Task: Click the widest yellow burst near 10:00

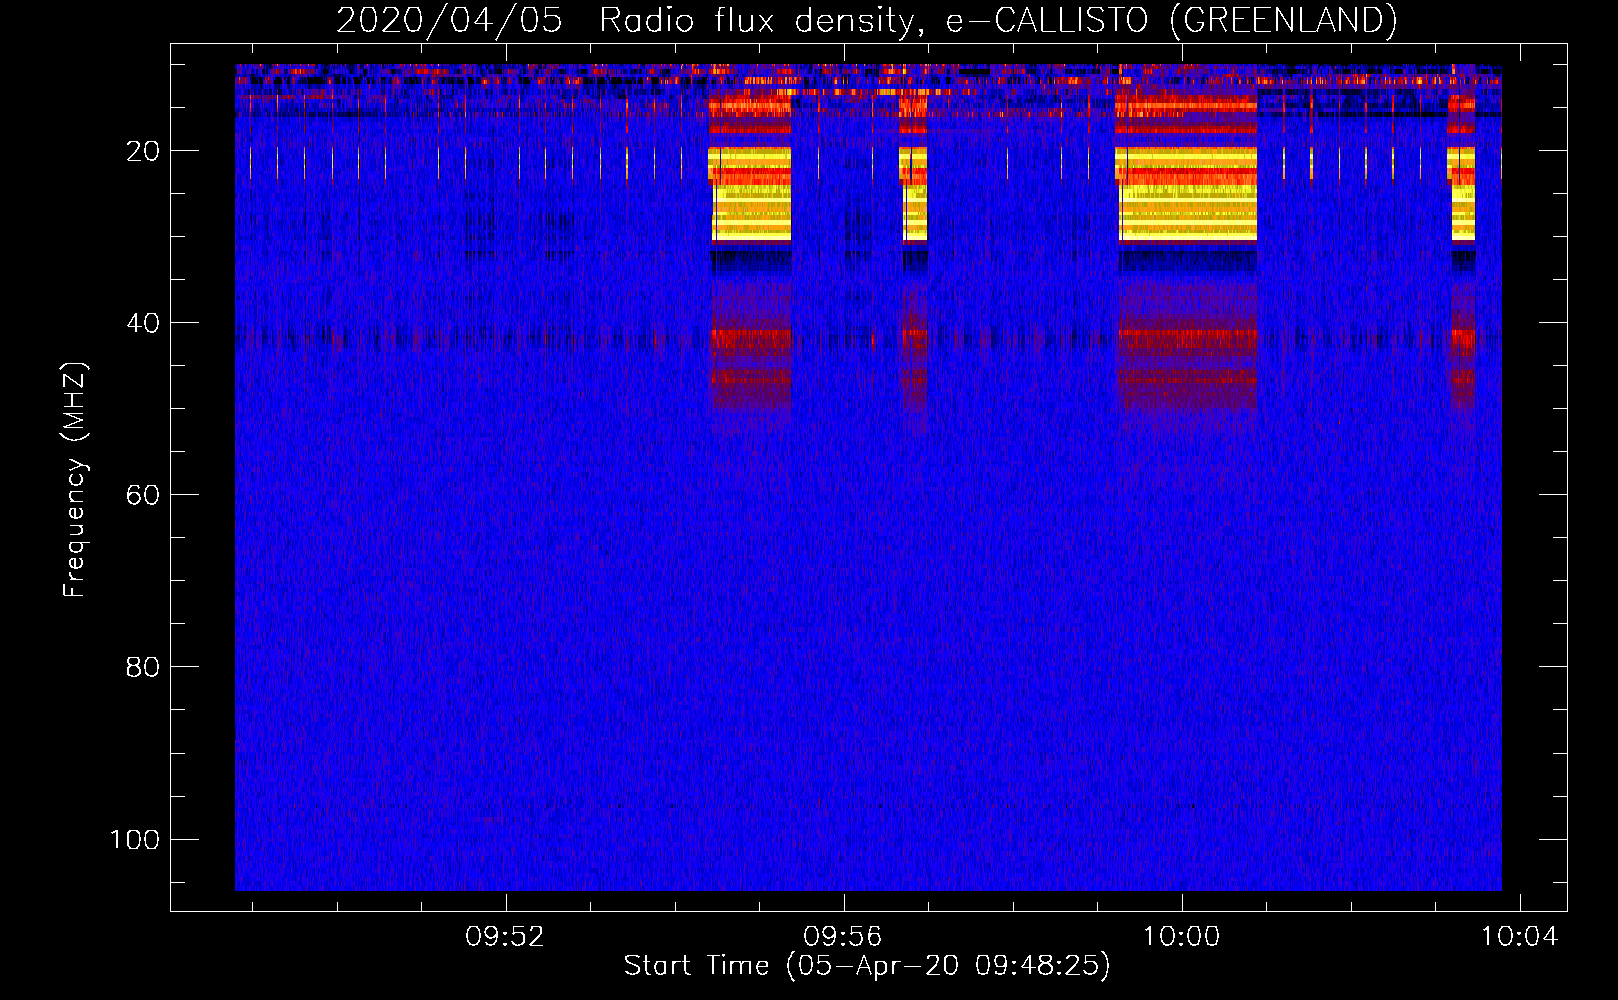Action: pos(1186,194)
